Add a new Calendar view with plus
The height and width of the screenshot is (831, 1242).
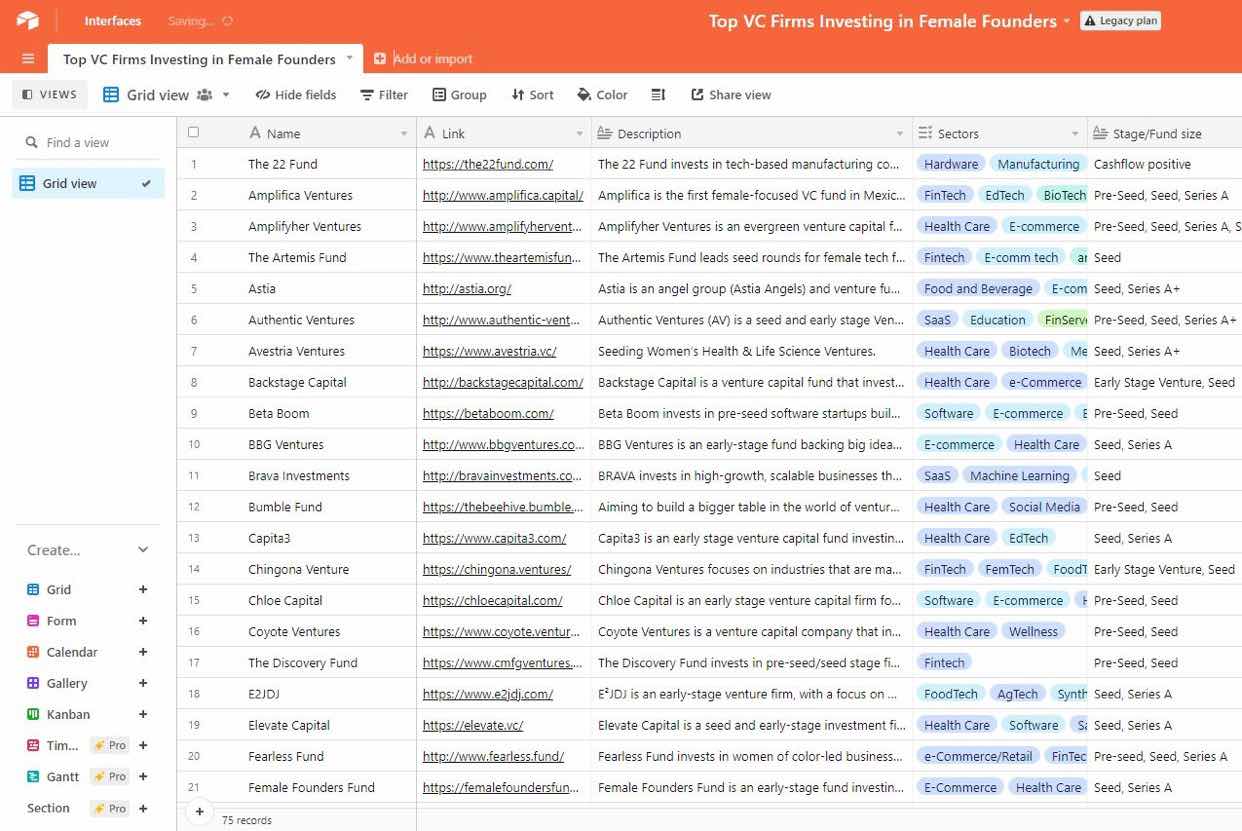[143, 652]
